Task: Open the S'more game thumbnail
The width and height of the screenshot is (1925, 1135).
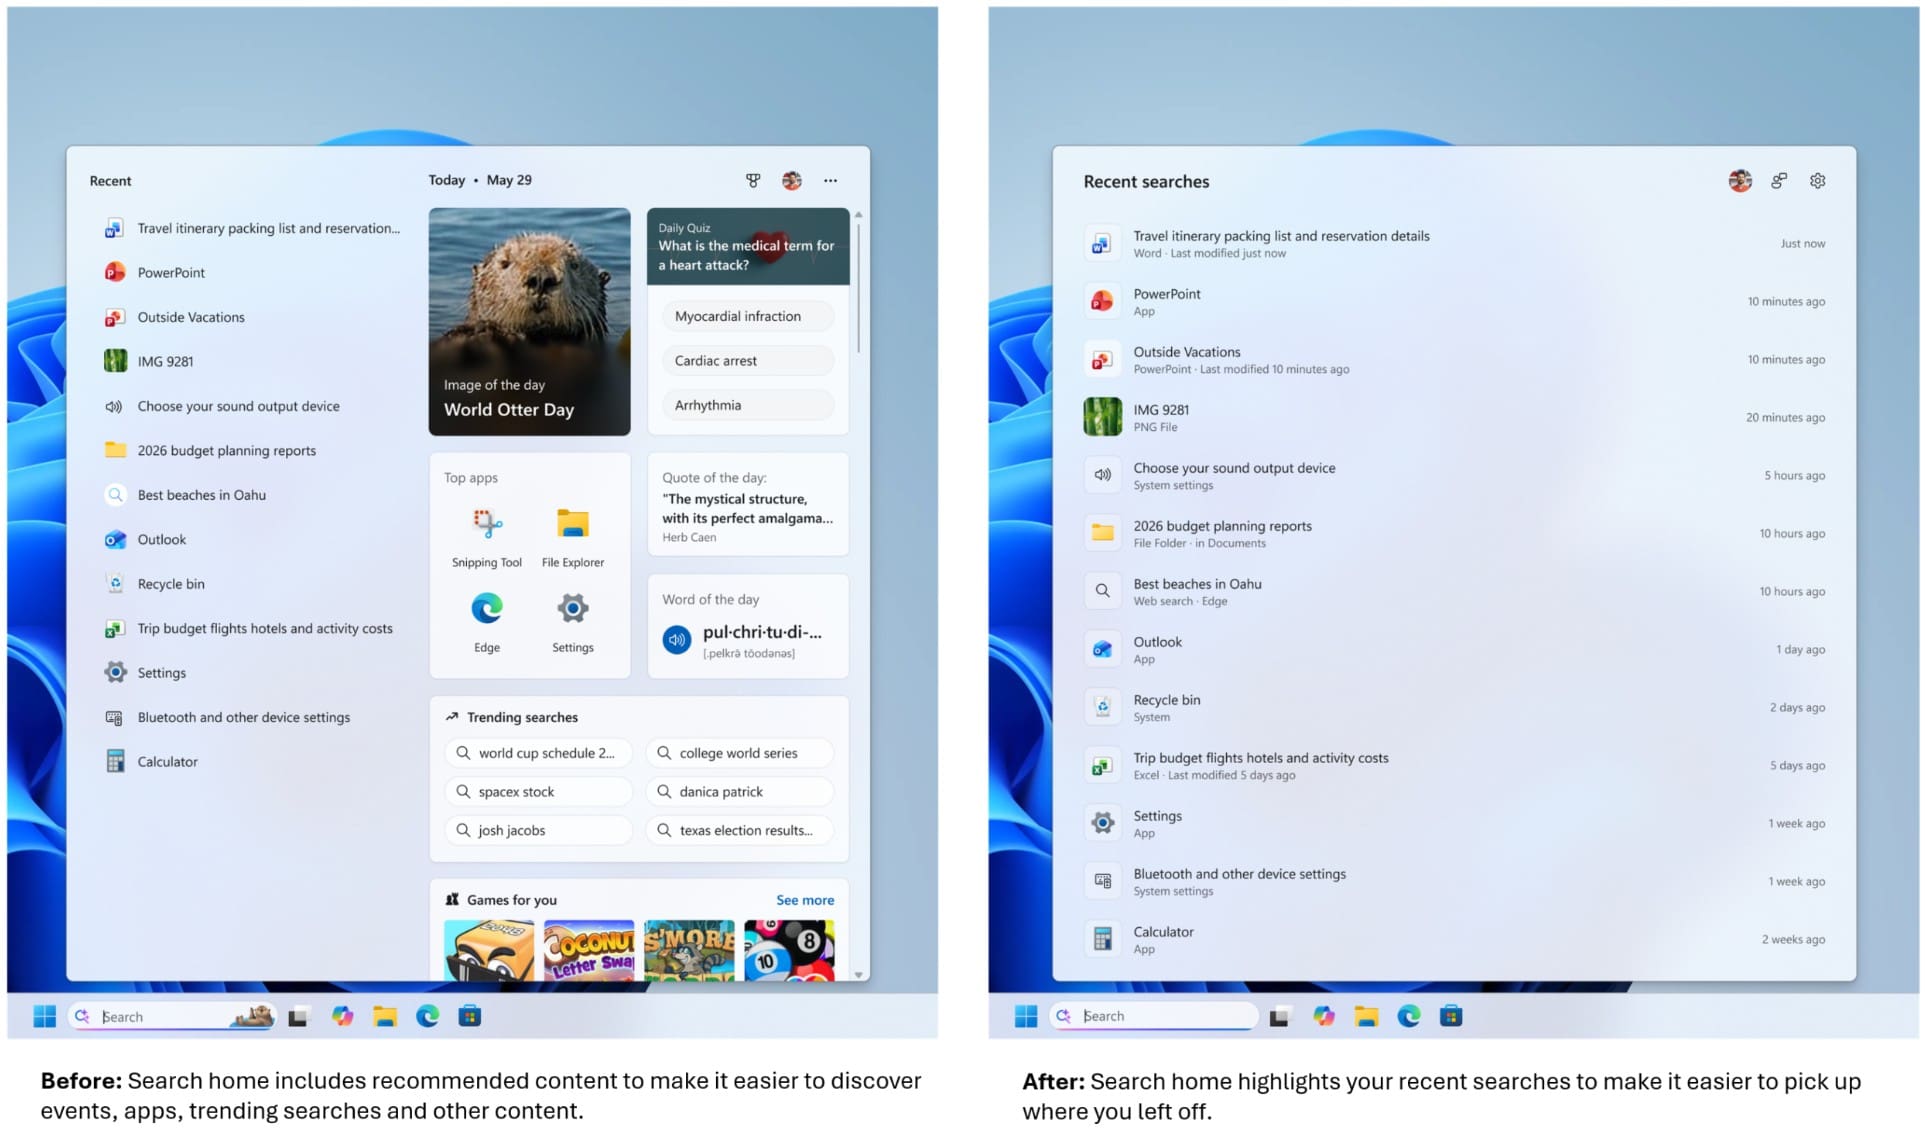Action: point(689,950)
